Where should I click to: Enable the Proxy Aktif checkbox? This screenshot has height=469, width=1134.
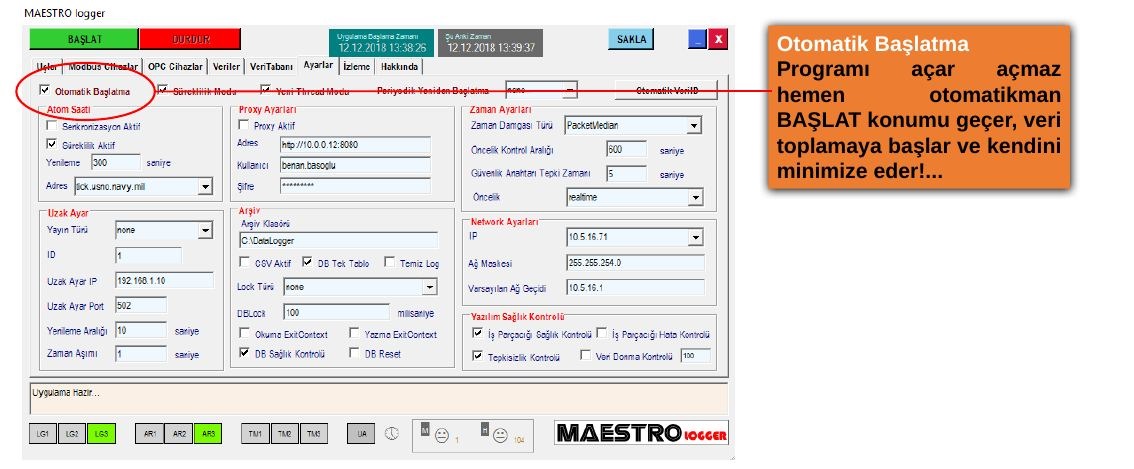[243, 125]
